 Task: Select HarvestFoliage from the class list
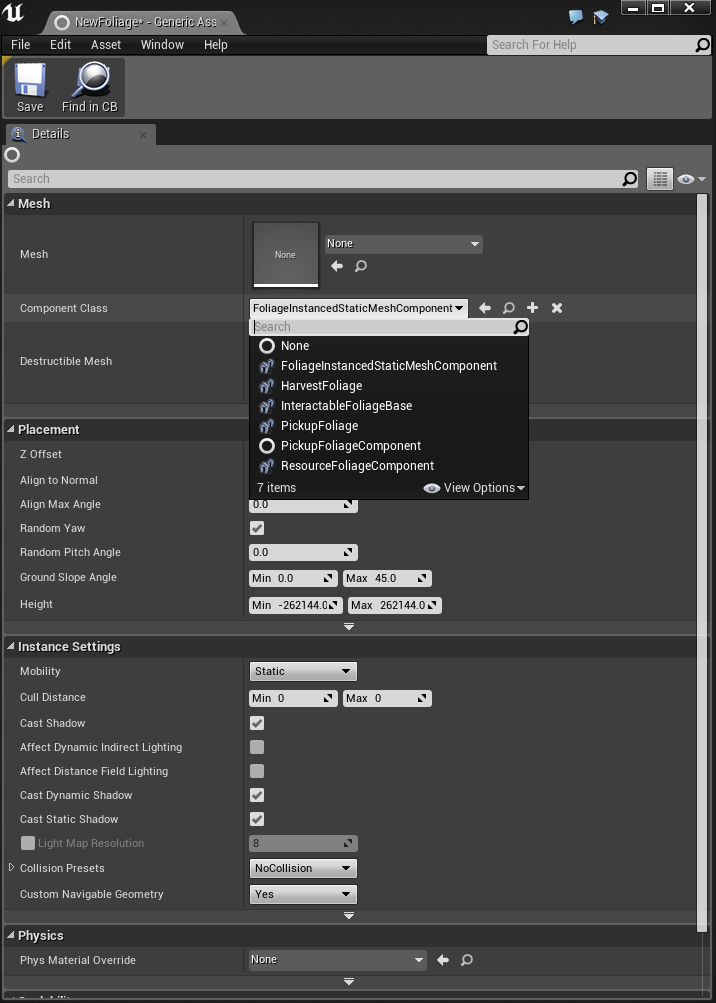[321, 386]
